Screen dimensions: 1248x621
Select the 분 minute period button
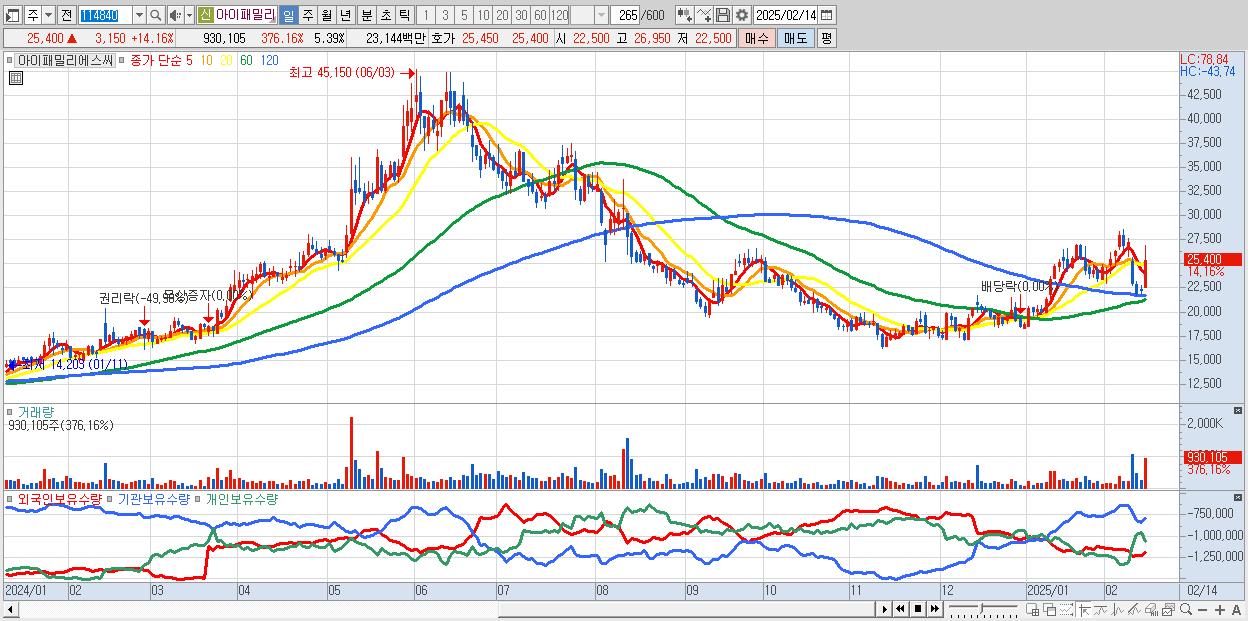click(x=367, y=15)
